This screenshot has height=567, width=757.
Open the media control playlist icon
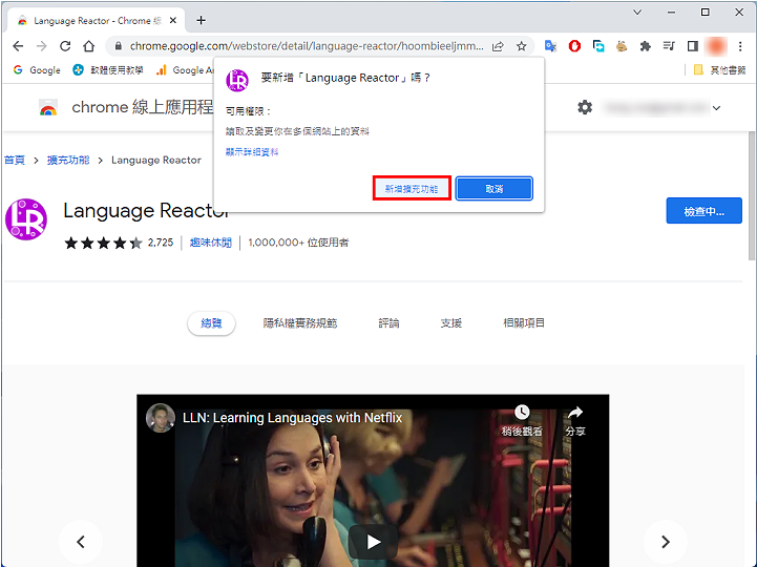pos(669,46)
